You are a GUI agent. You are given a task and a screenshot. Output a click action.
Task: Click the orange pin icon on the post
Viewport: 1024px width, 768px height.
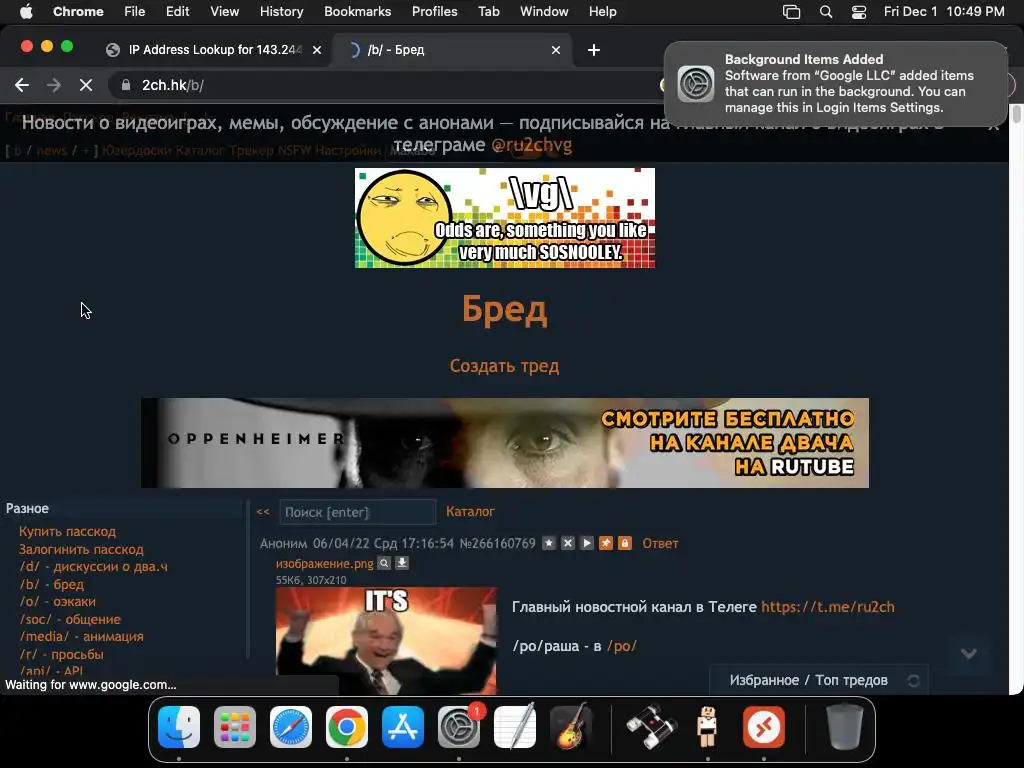pos(606,543)
